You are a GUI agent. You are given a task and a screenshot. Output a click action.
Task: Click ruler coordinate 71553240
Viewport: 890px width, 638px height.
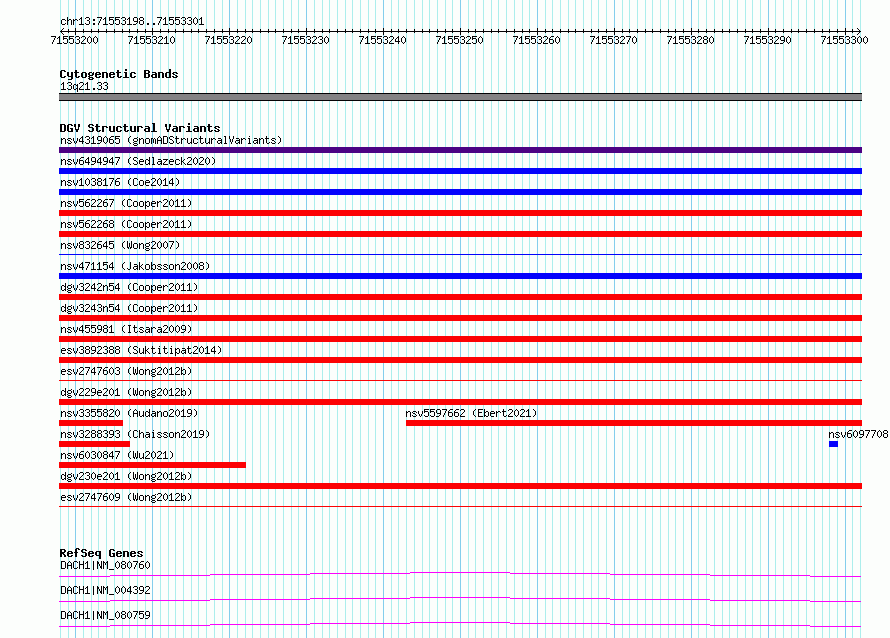[x=383, y=40]
